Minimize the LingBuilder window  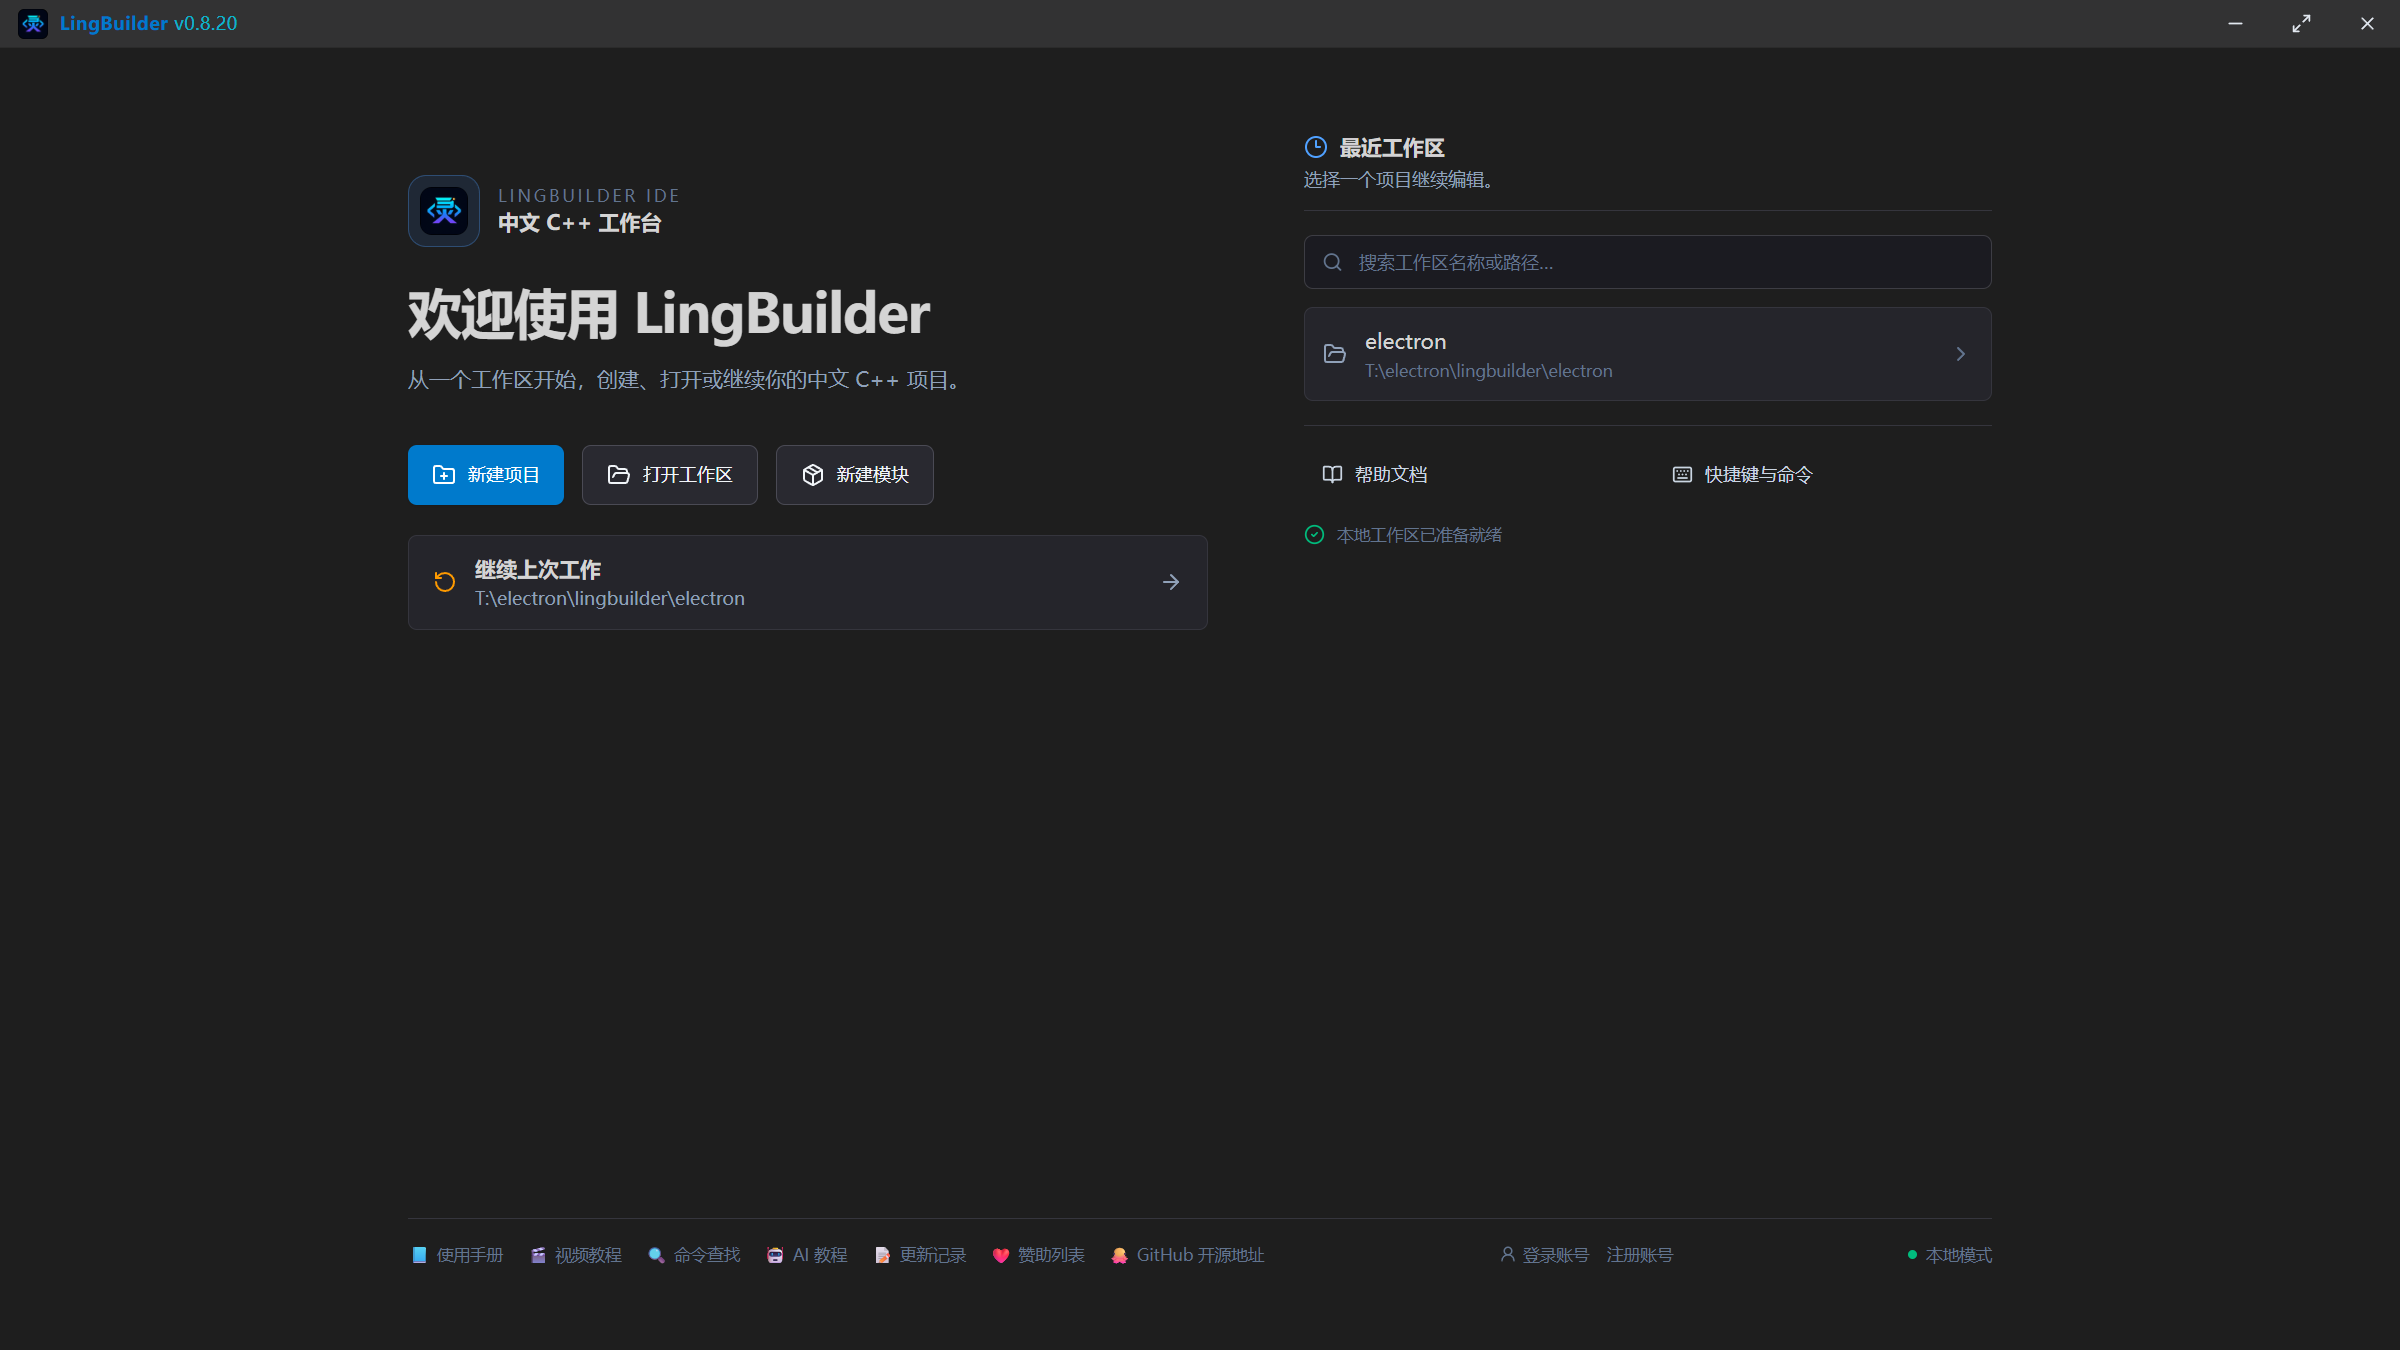click(x=2235, y=23)
